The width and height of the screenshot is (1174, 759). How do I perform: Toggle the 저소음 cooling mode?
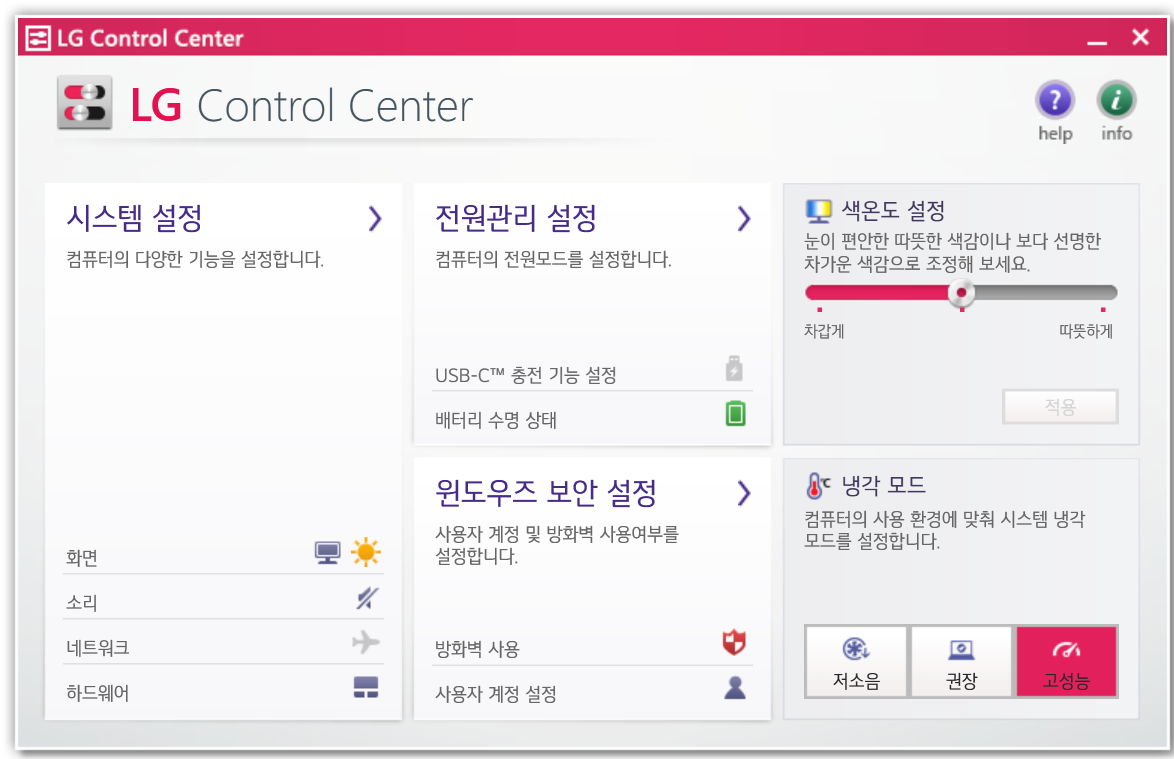coord(856,661)
